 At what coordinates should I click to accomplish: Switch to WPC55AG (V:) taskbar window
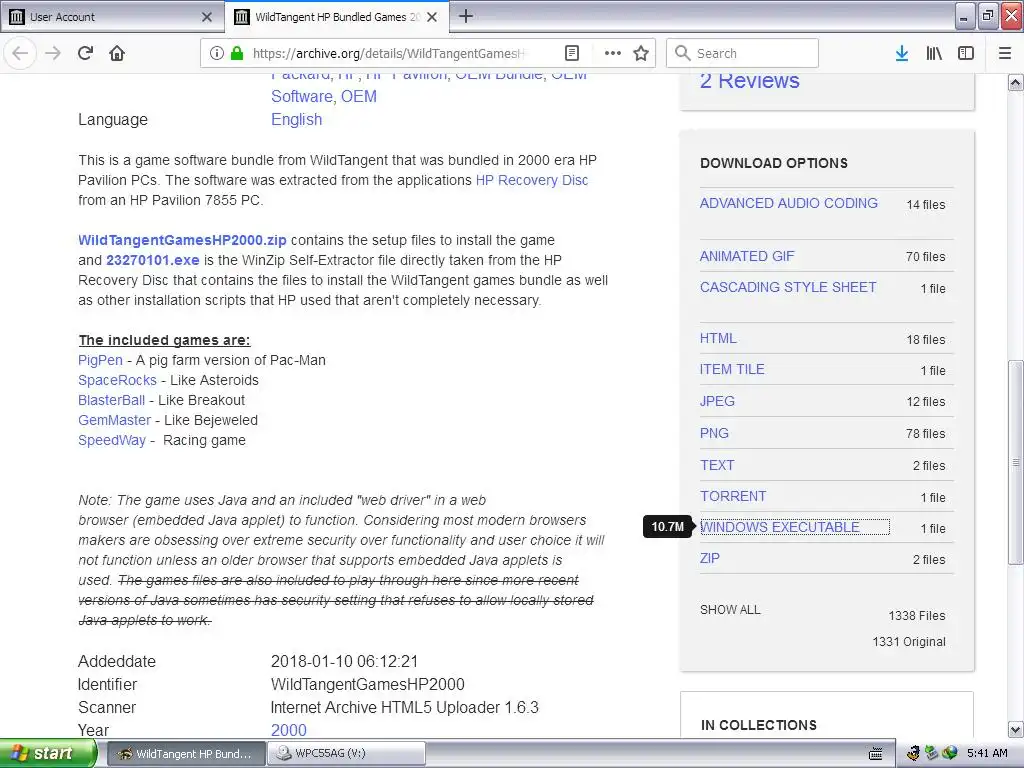pyautogui.click(x=347, y=754)
